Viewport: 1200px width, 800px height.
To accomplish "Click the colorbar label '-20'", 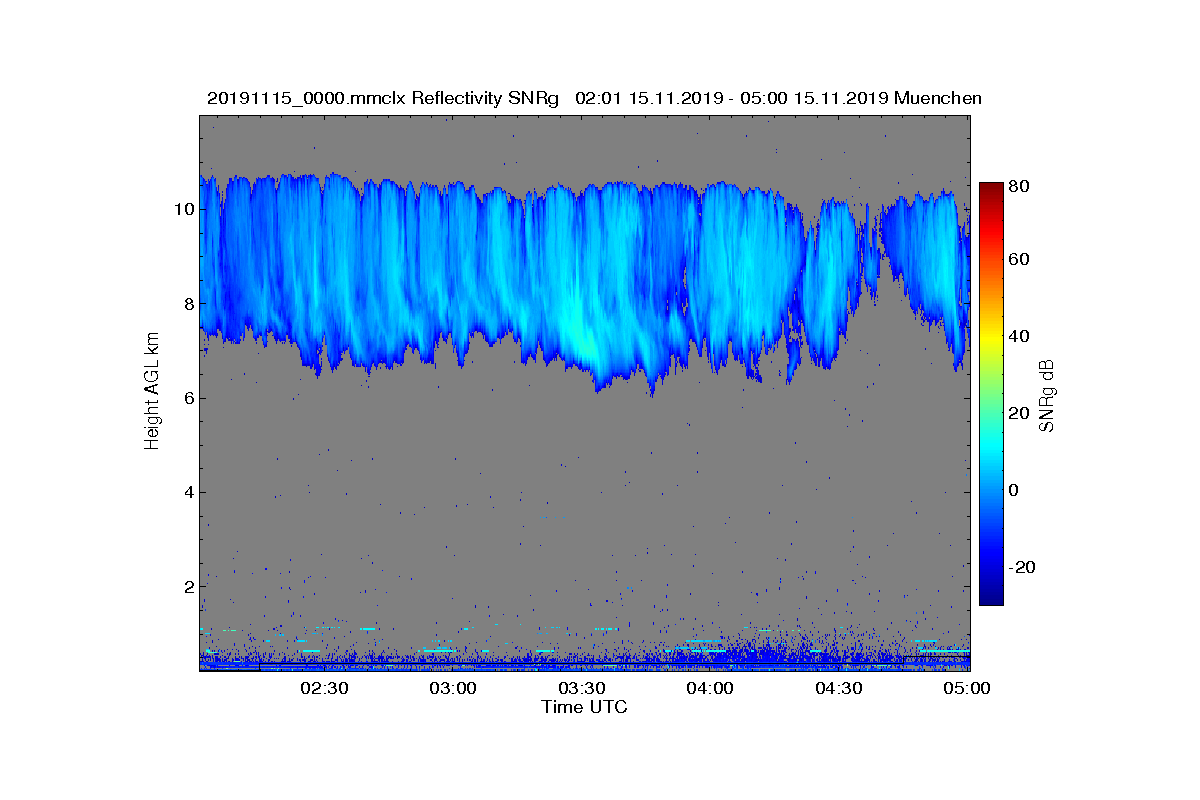I will (1023, 567).
